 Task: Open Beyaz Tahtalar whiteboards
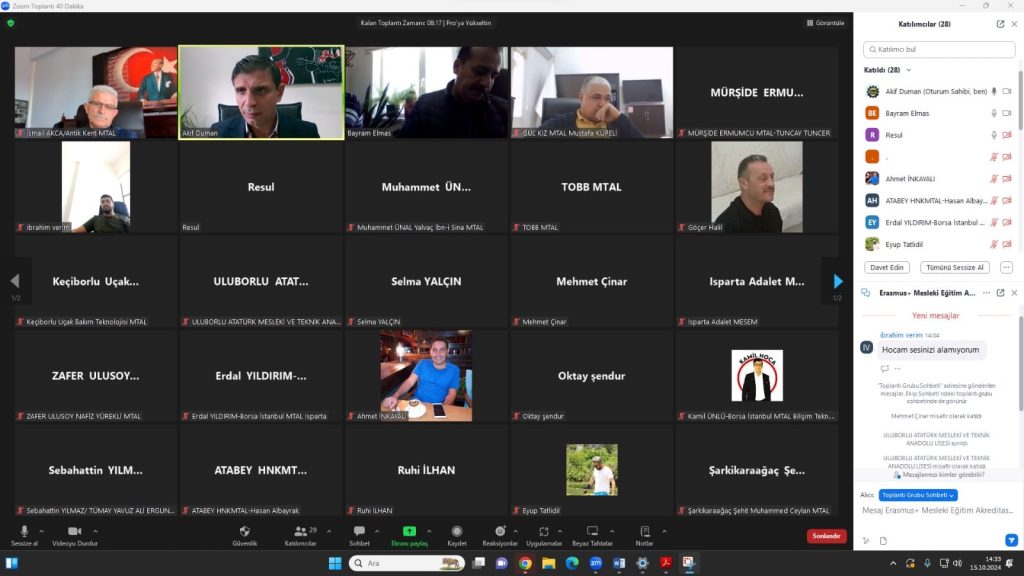[x=592, y=536]
